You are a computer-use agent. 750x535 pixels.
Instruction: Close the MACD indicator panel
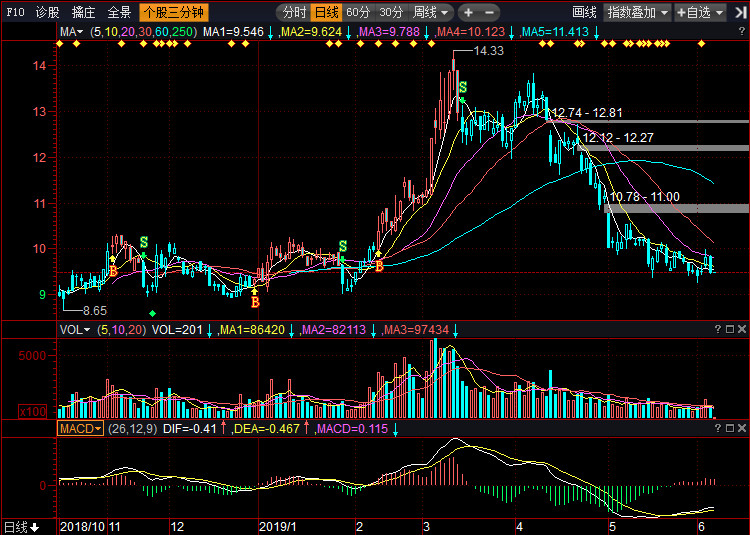coord(742,428)
